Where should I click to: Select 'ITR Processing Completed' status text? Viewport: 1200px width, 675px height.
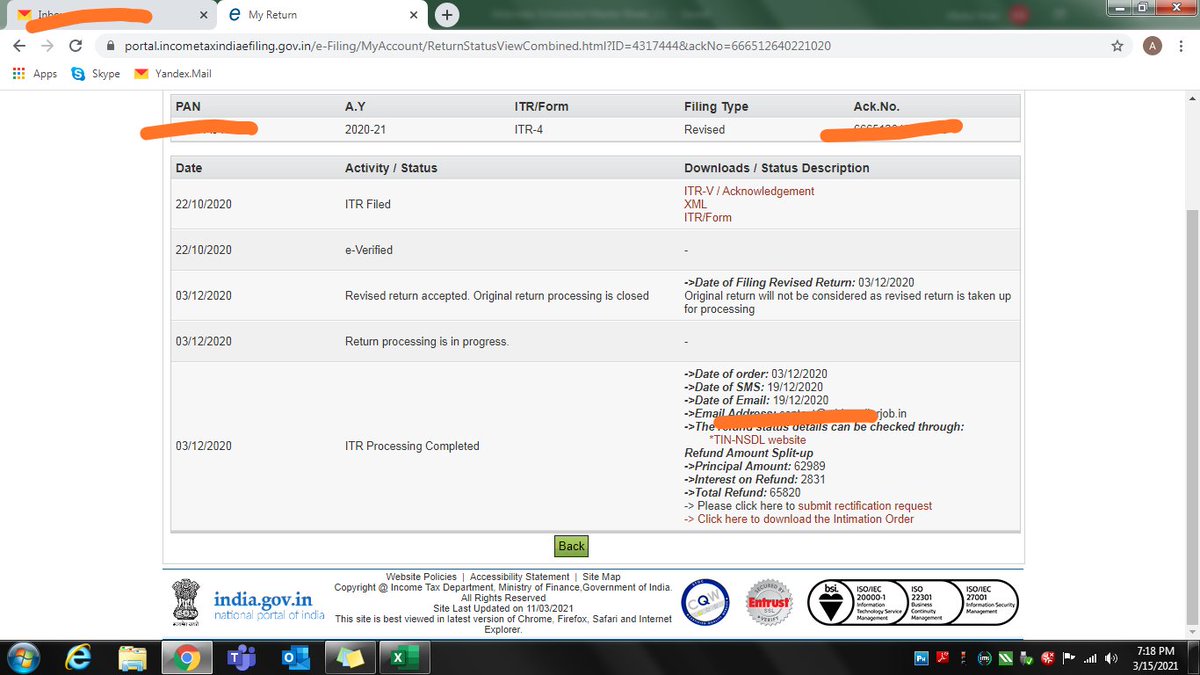[x=412, y=446]
